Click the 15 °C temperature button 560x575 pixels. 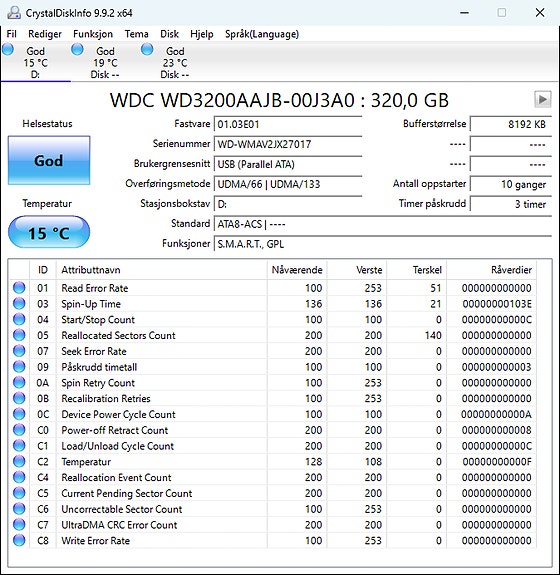[49, 233]
